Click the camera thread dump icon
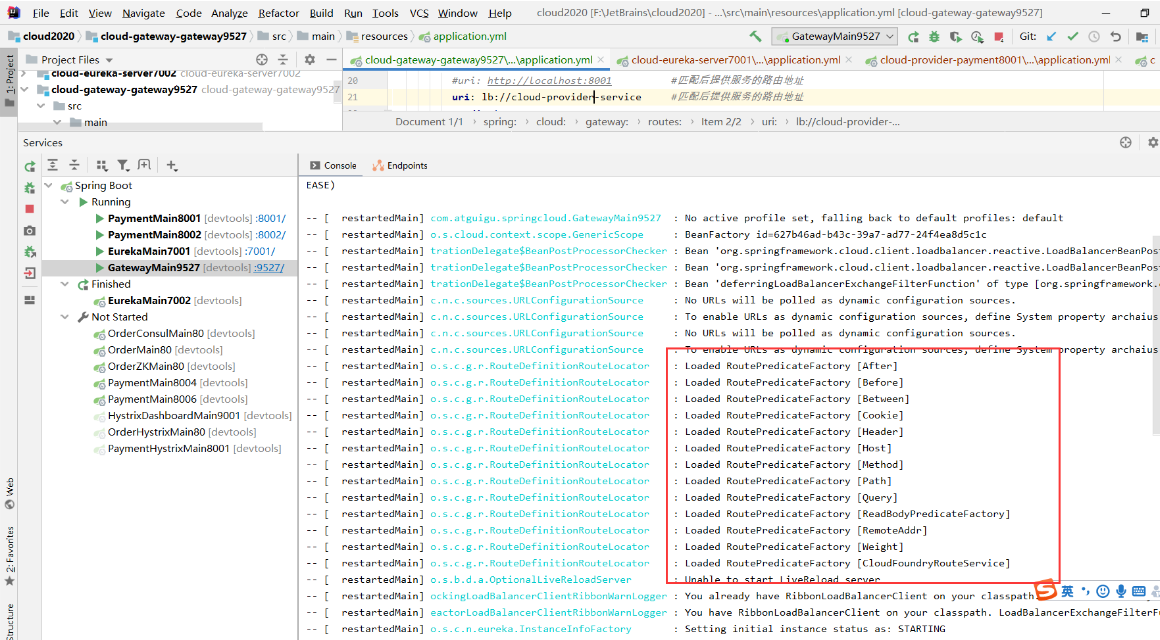Image resolution: width=1160 pixels, height=640 pixels. 29,230
